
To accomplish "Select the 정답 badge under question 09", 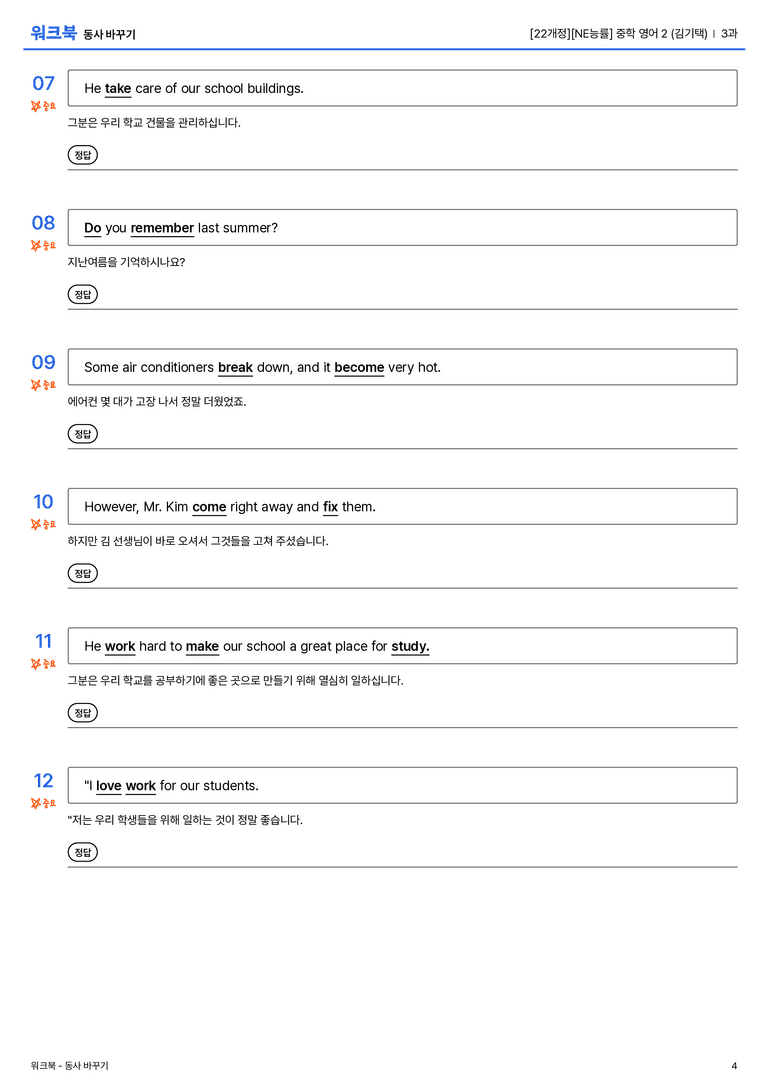I will [82, 433].
